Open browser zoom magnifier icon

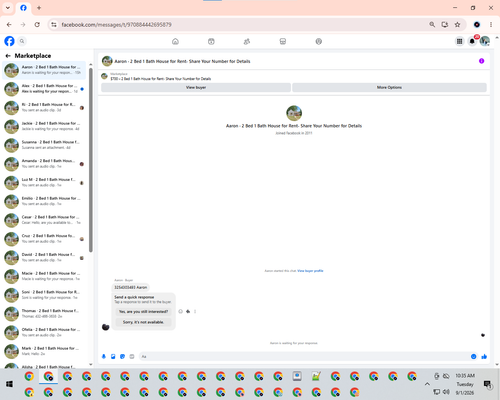point(432,25)
